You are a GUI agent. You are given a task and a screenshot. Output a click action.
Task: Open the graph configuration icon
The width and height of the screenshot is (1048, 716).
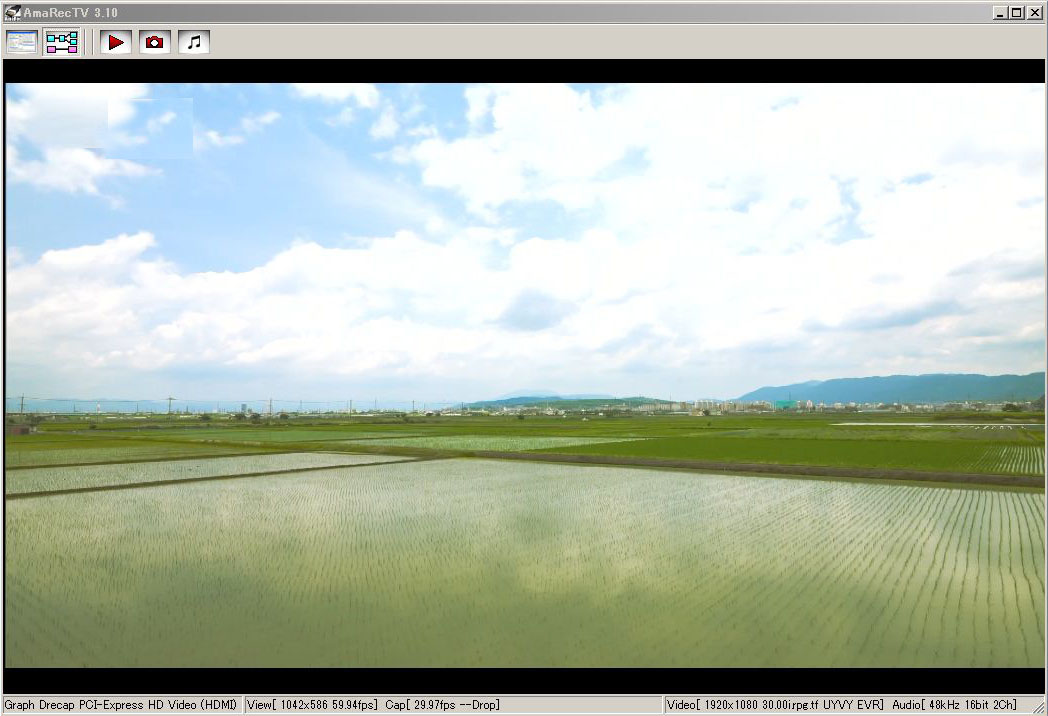[61, 42]
